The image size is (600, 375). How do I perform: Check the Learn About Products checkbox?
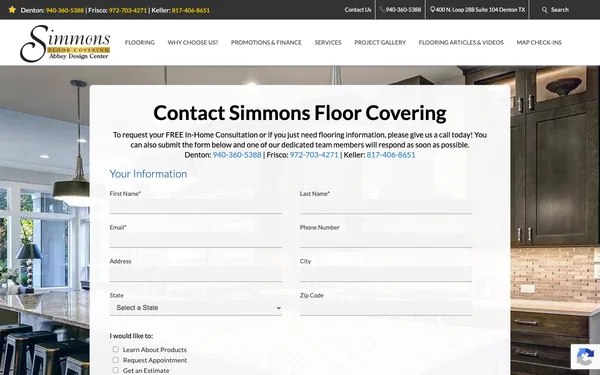[116, 349]
